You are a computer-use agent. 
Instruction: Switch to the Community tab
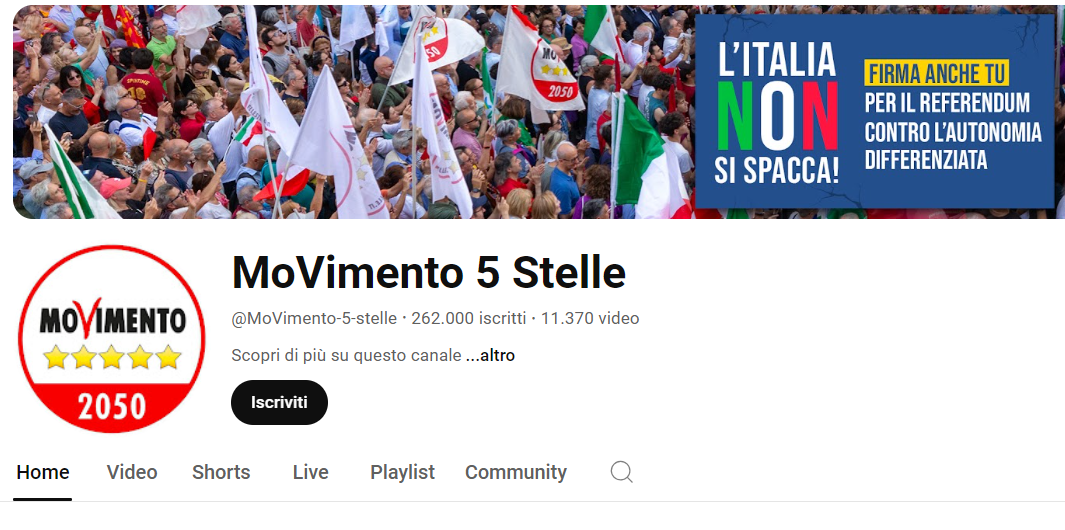(x=516, y=472)
